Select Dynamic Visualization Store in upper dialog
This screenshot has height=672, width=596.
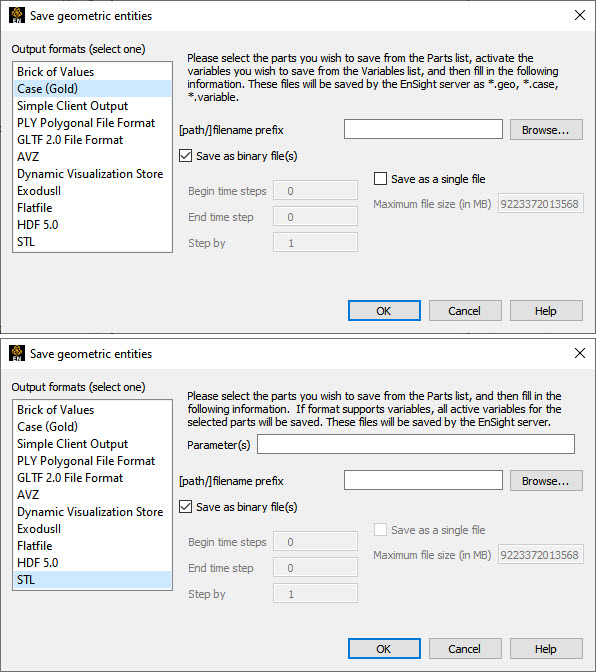click(92, 174)
